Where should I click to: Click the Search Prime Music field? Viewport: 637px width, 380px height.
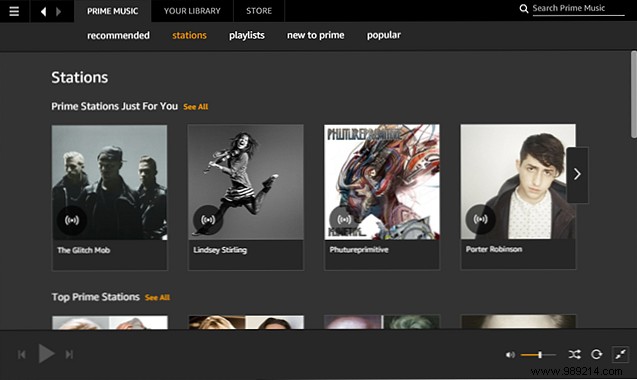[578, 9]
